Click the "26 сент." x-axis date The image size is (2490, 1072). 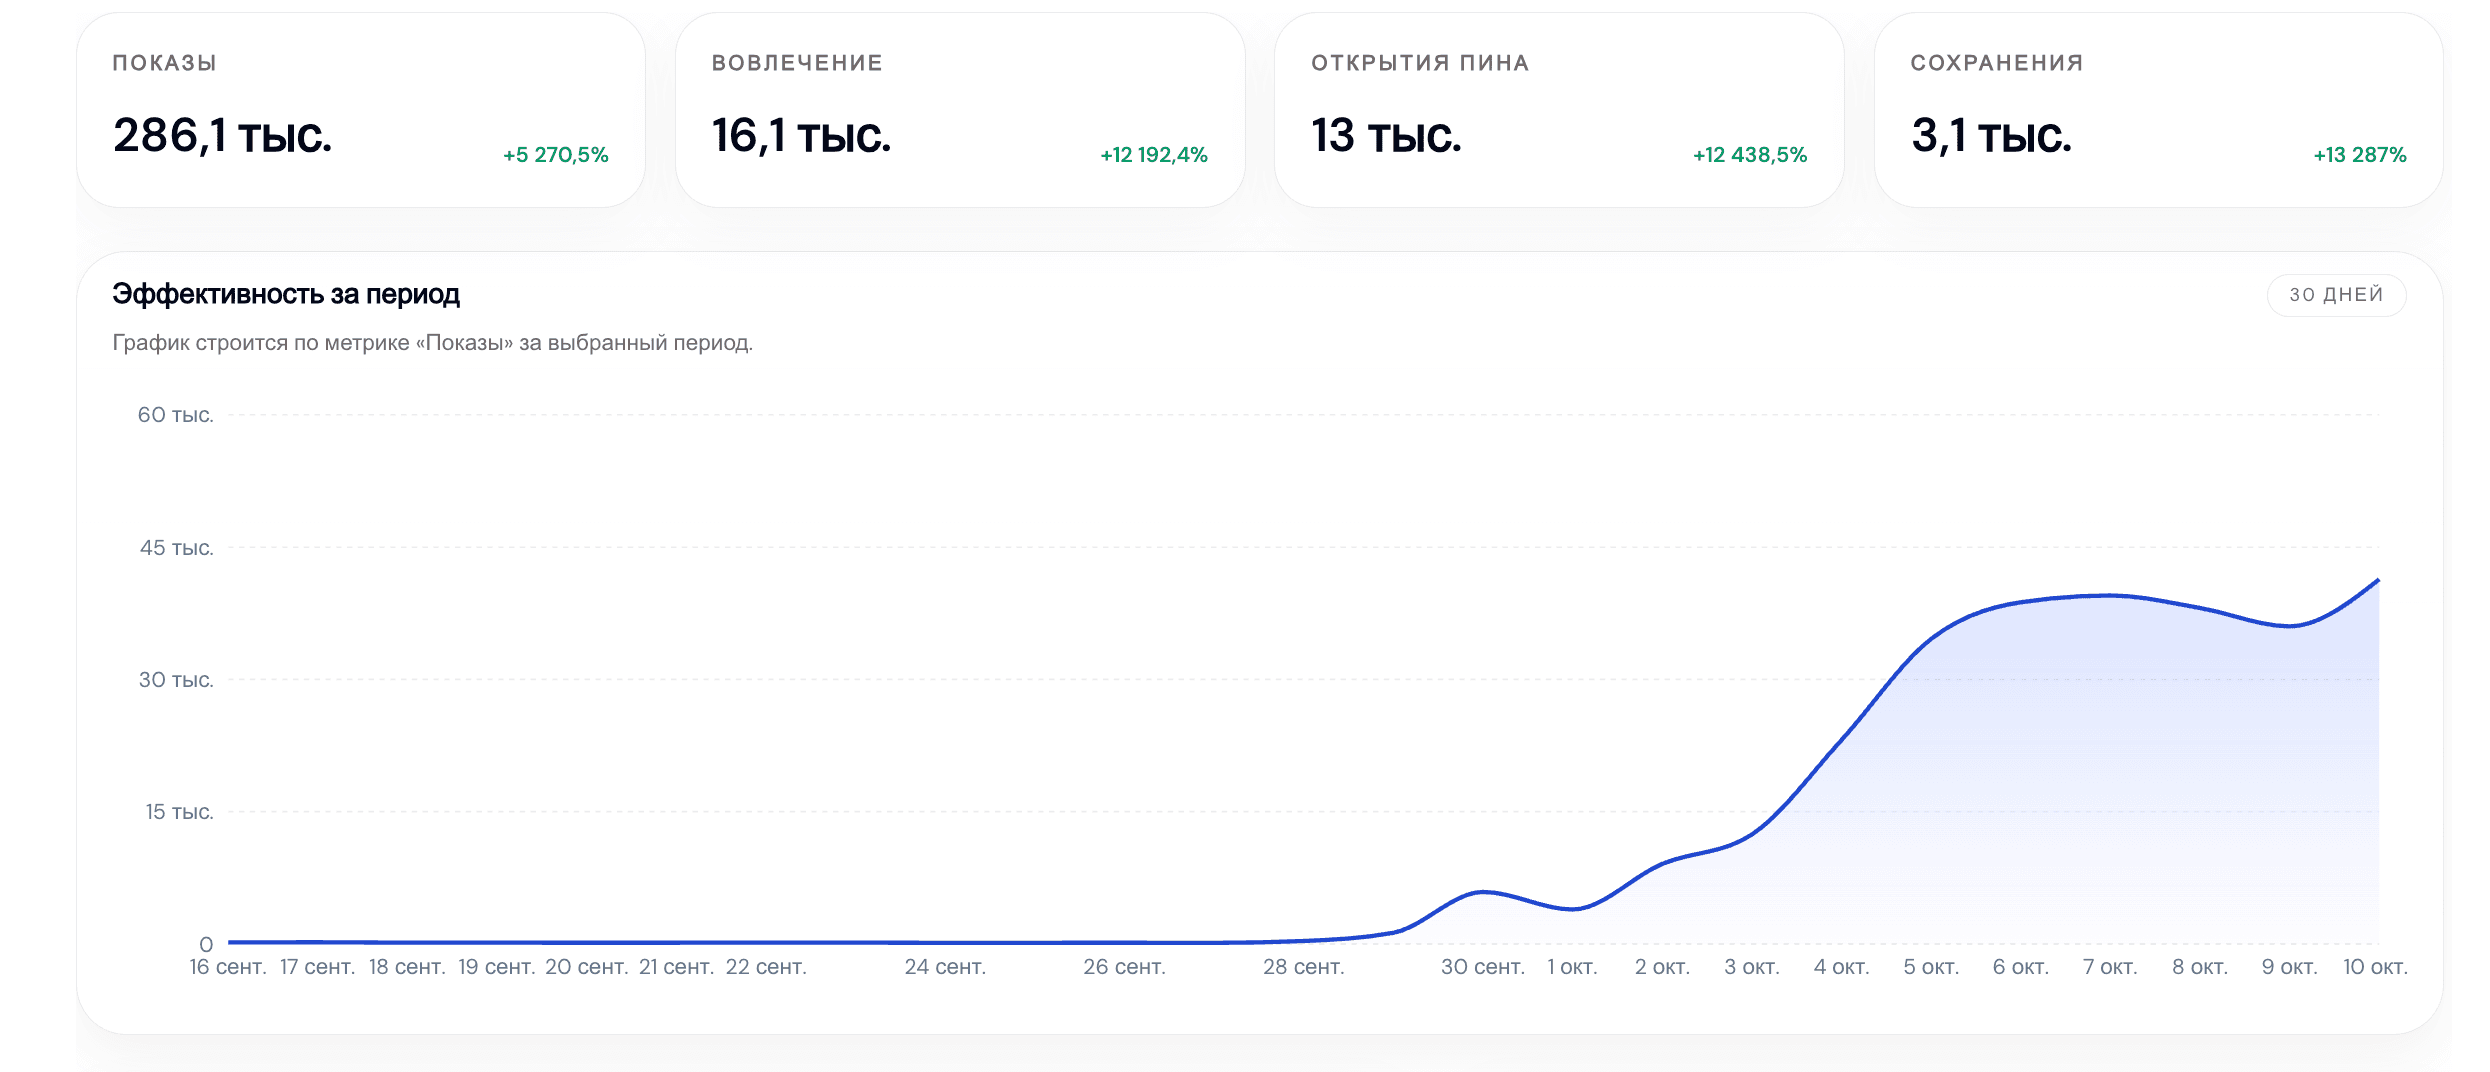point(1124,967)
